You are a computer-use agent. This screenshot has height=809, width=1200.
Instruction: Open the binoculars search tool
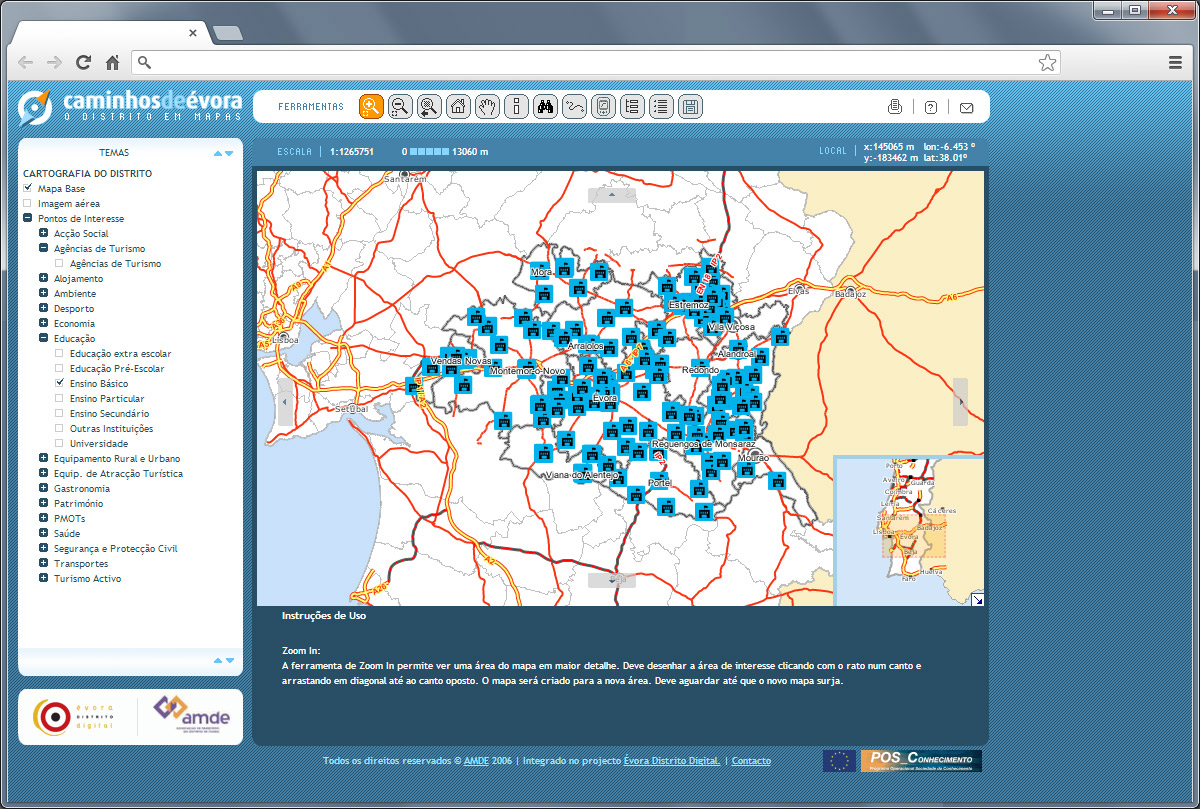[x=545, y=107]
